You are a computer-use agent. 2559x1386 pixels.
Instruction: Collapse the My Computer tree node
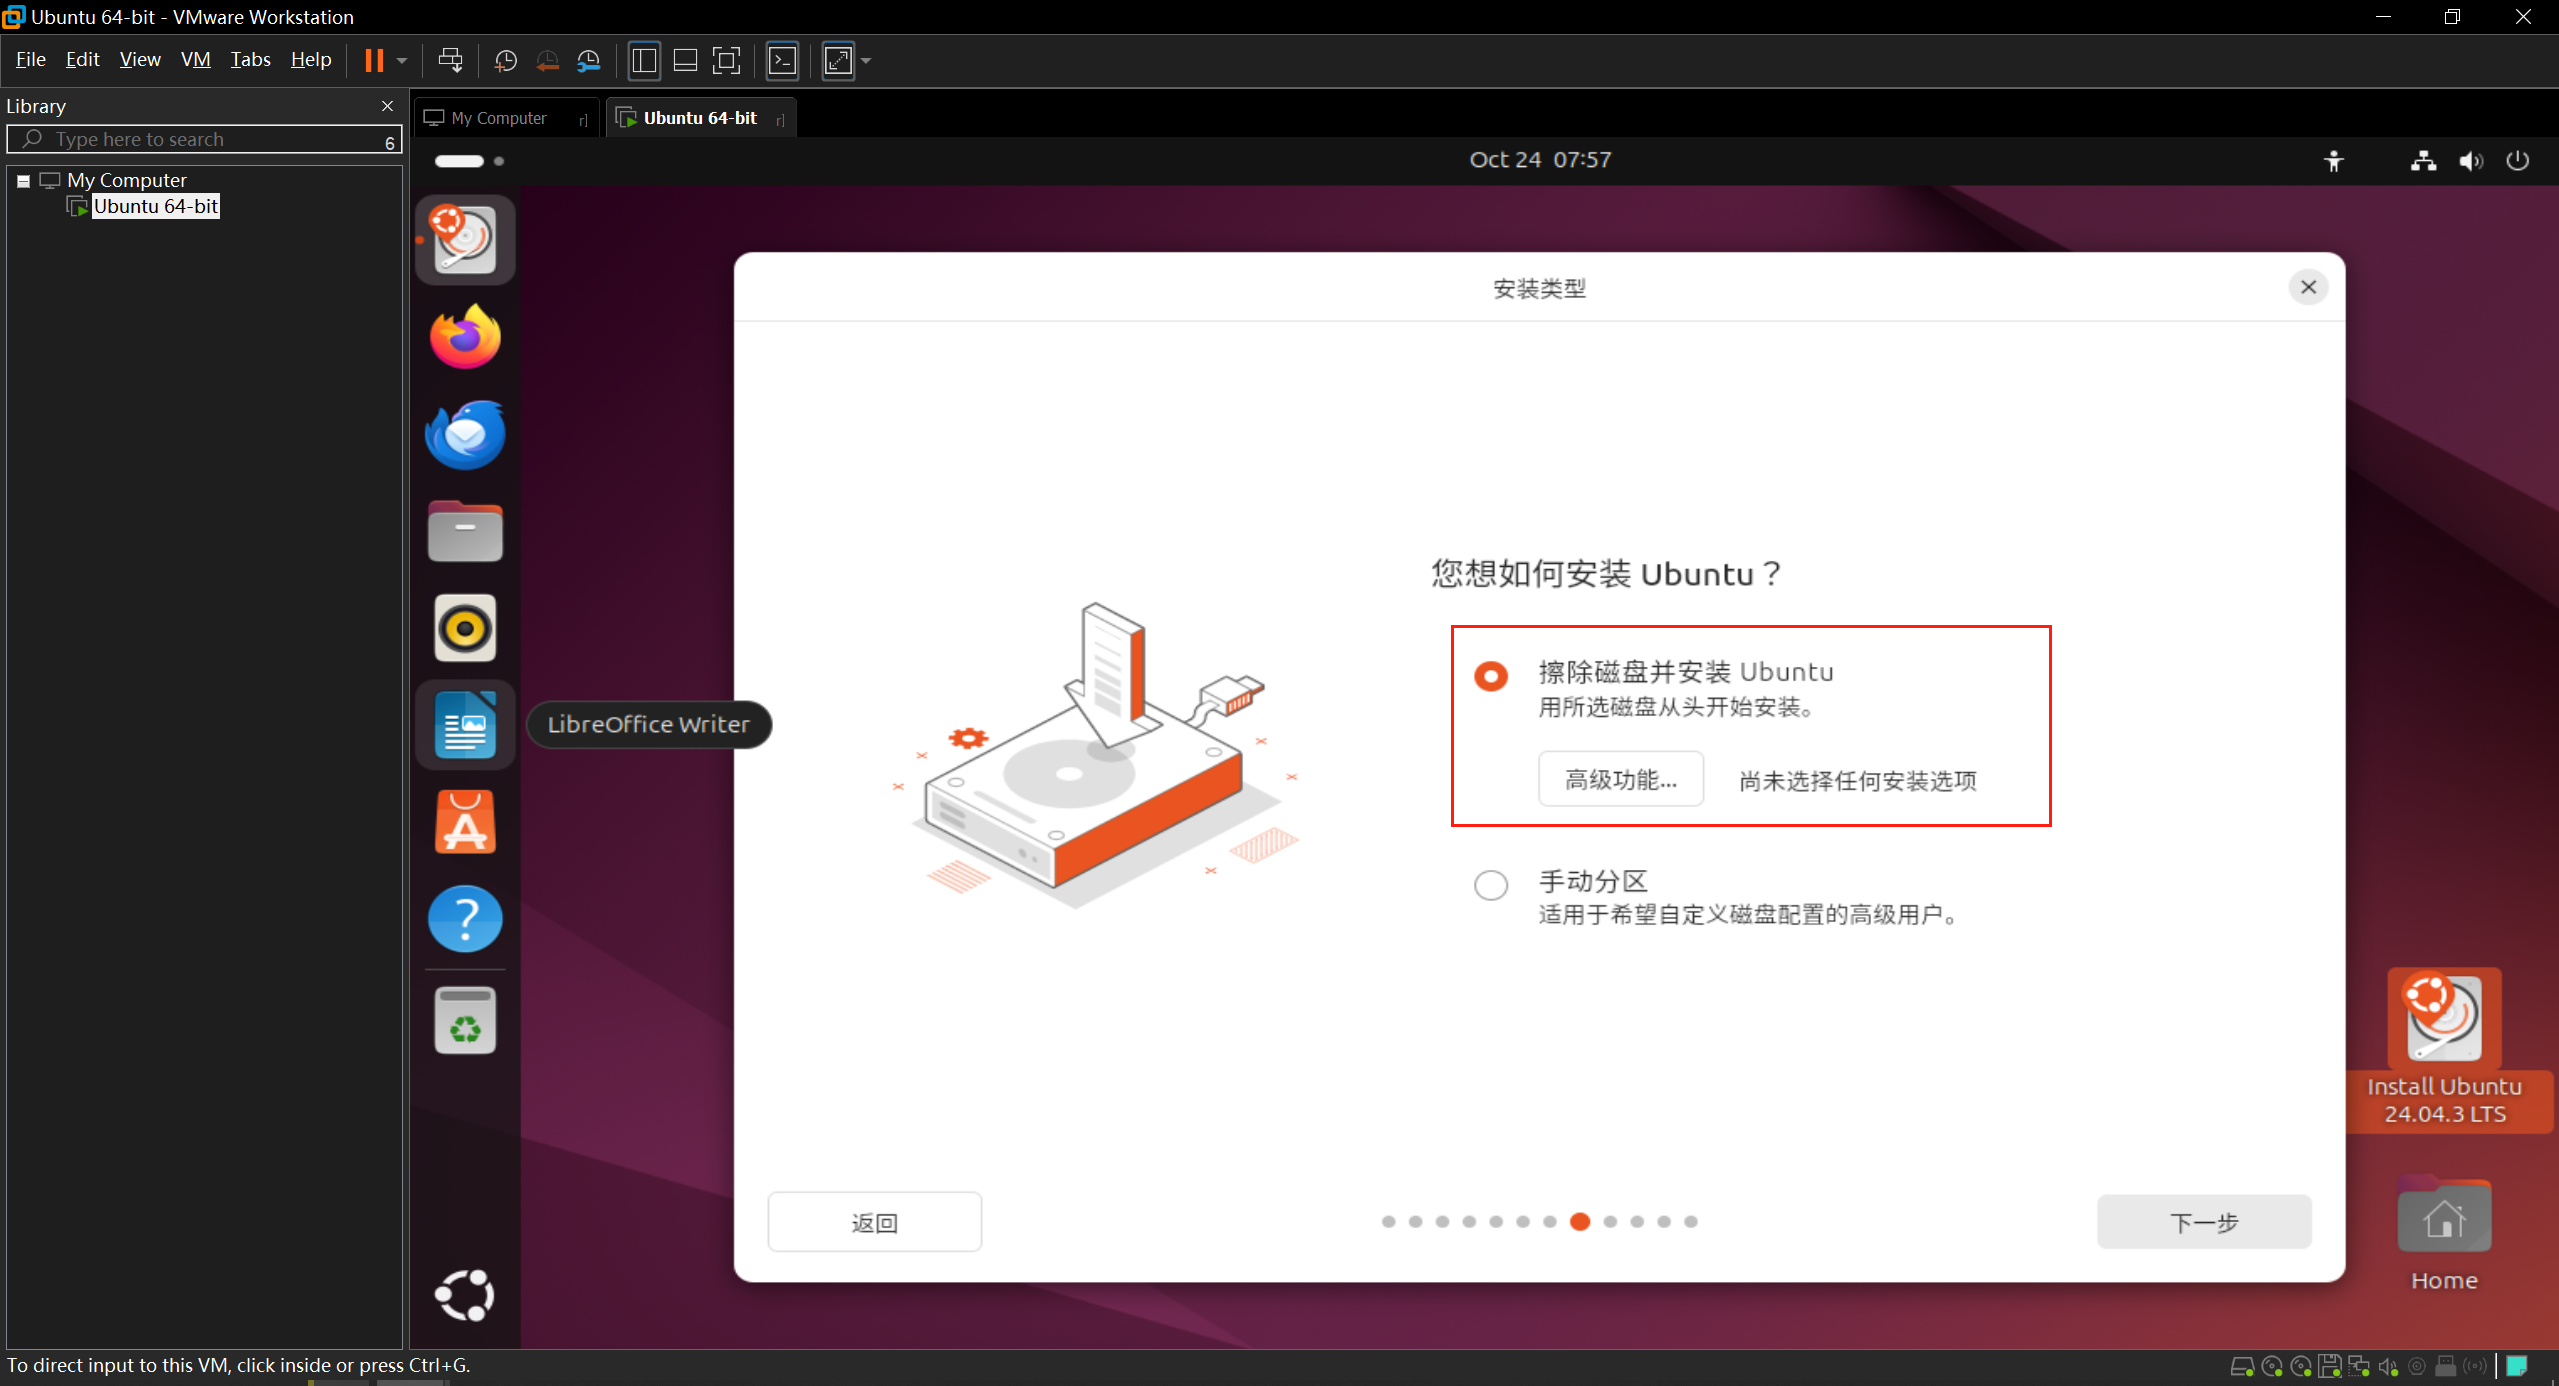tap(23, 181)
